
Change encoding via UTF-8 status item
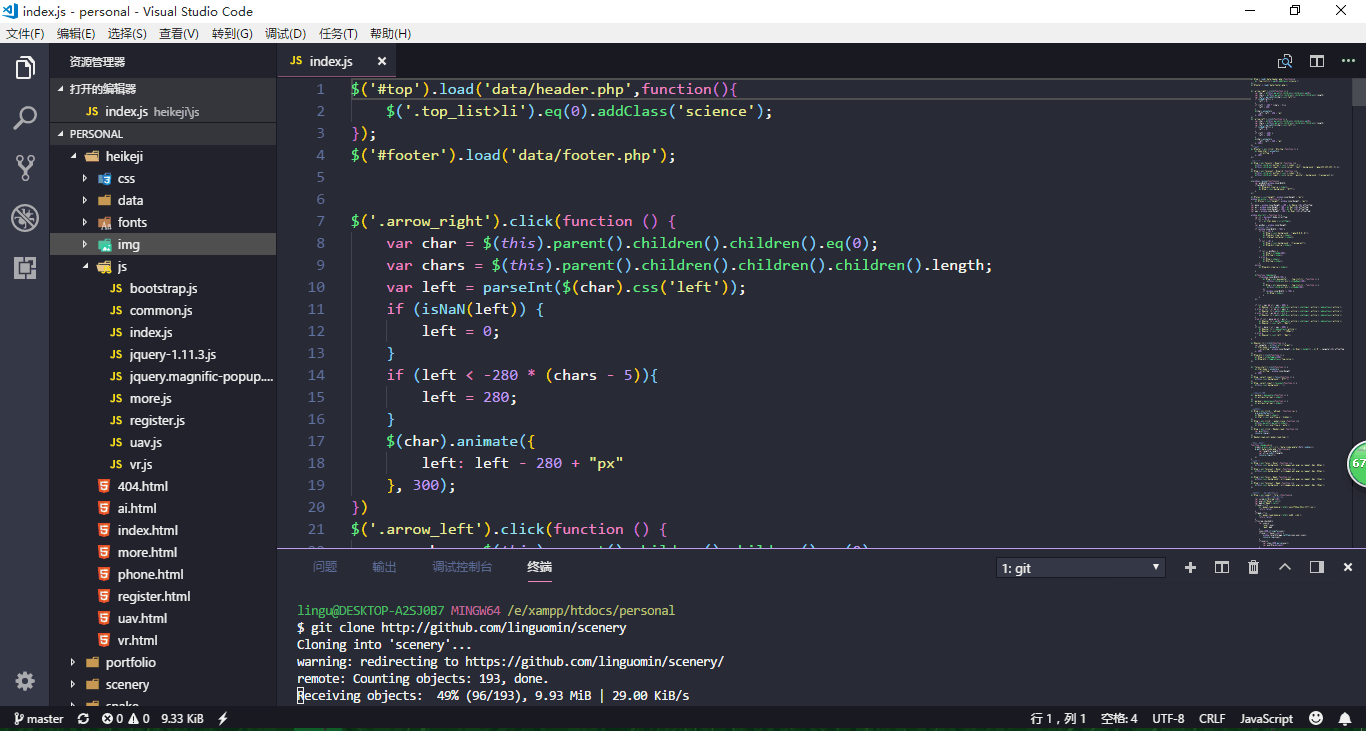coord(1168,718)
